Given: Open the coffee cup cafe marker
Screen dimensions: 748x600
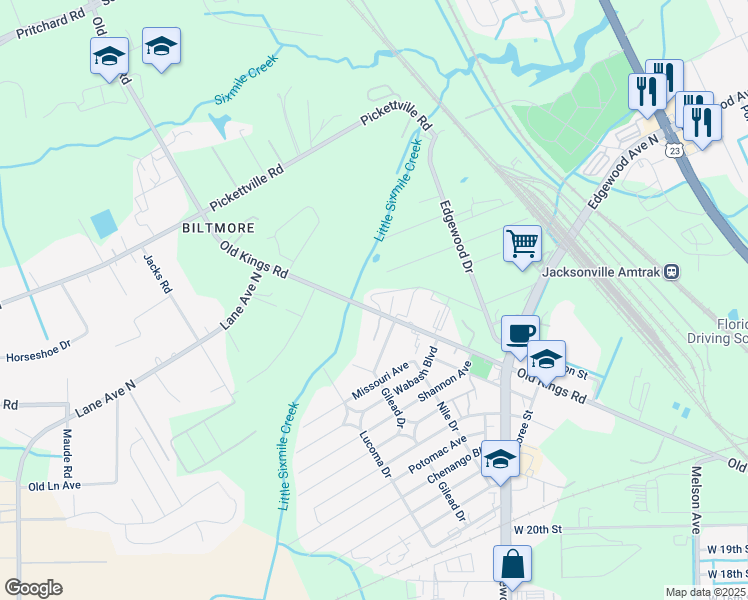Looking at the screenshot, I should (x=520, y=335).
